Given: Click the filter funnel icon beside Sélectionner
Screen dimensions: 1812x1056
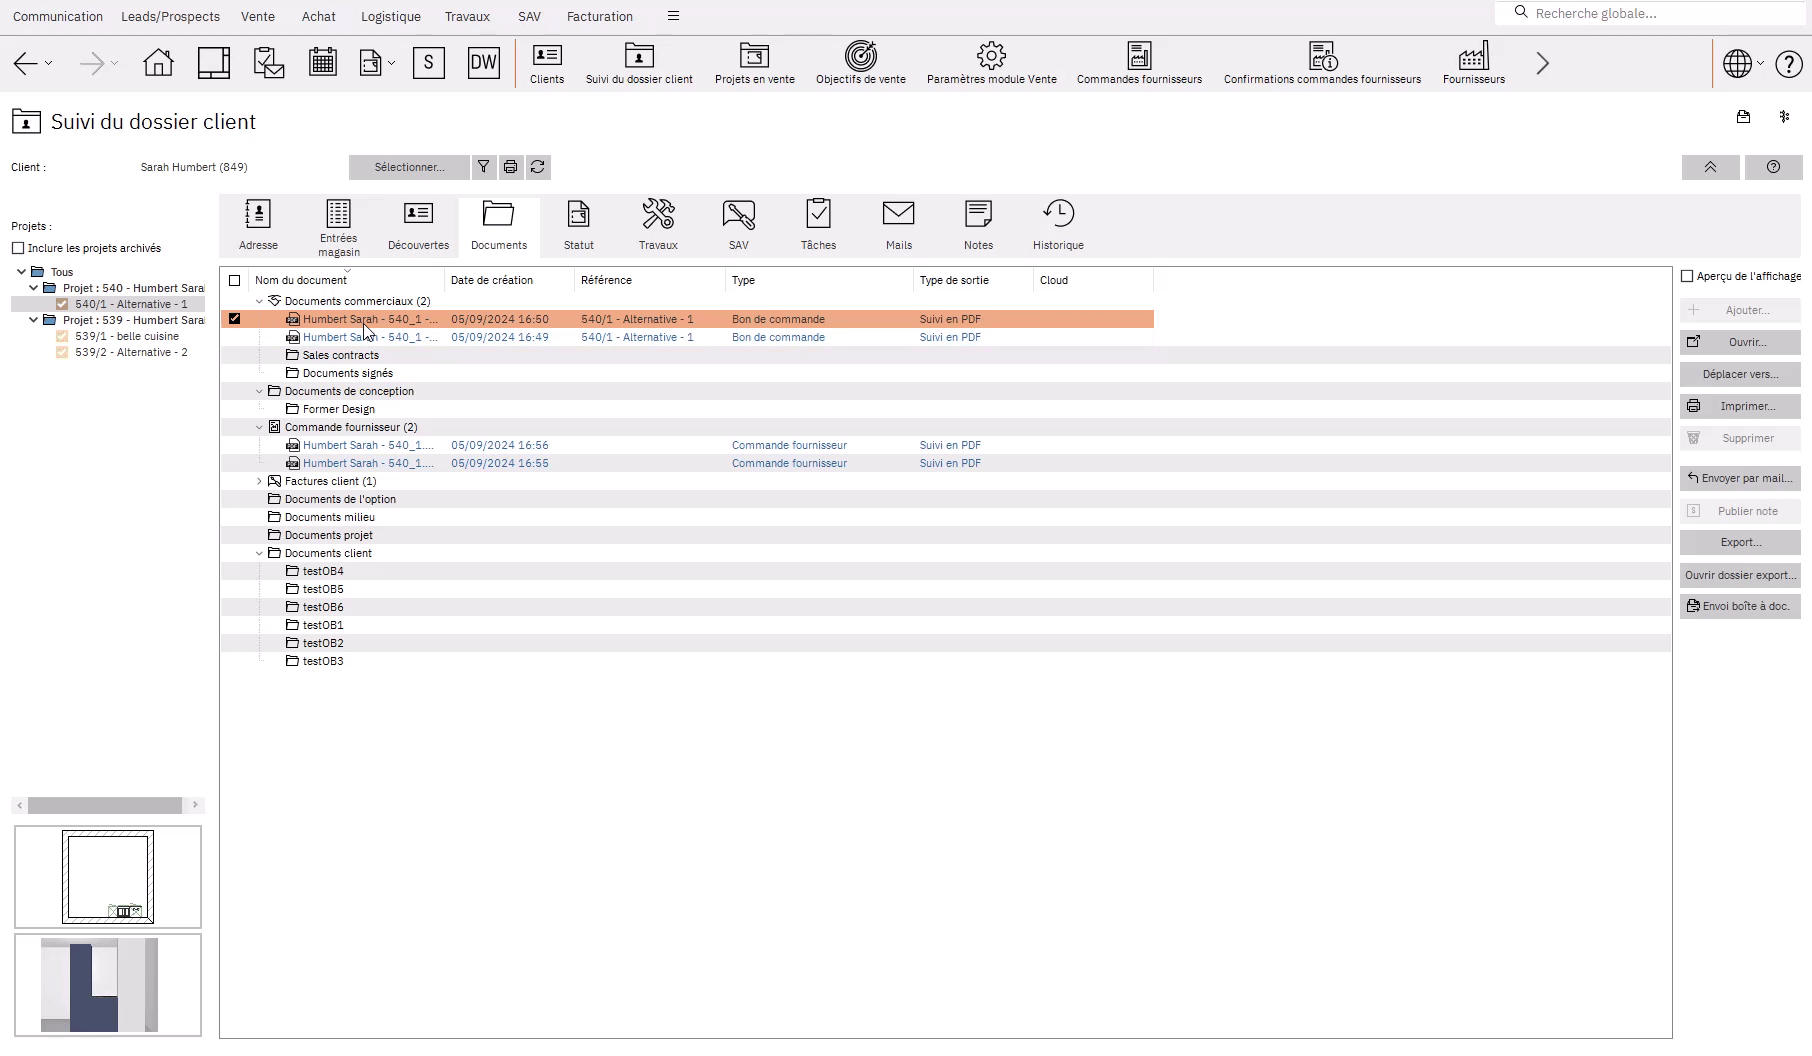Looking at the screenshot, I should click(483, 167).
